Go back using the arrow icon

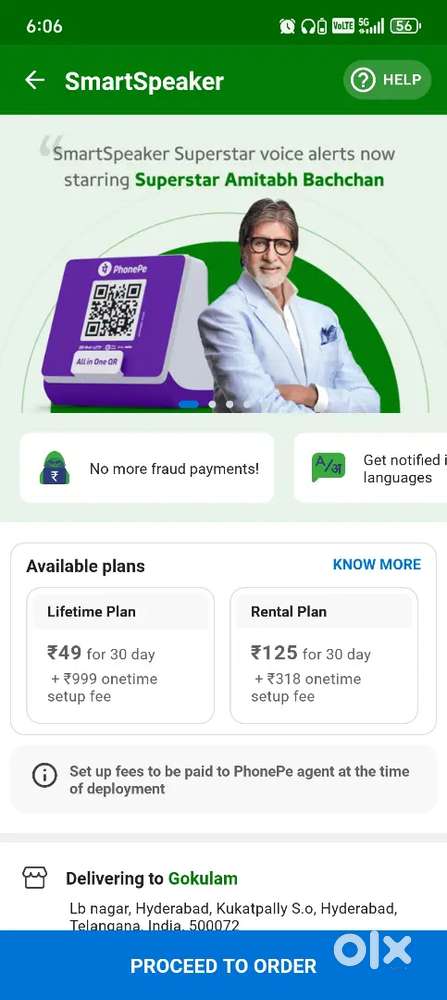click(34, 80)
